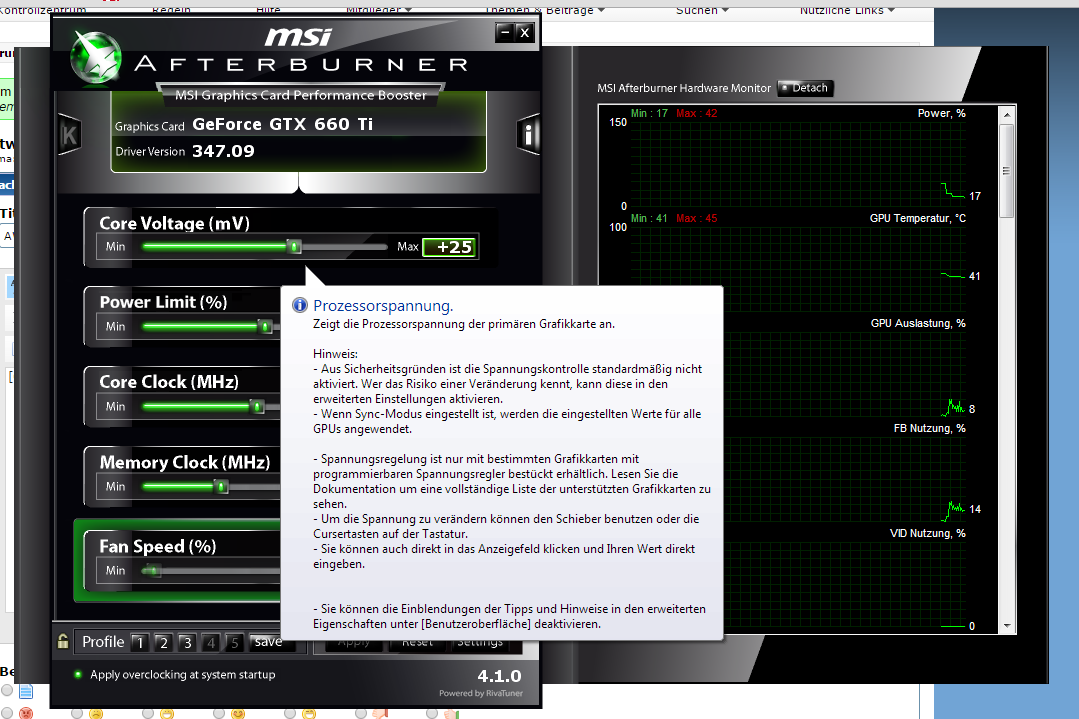
Task: Open the Themen & Beiträge dropdown
Action: pyautogui.click(x=545, y=9)
